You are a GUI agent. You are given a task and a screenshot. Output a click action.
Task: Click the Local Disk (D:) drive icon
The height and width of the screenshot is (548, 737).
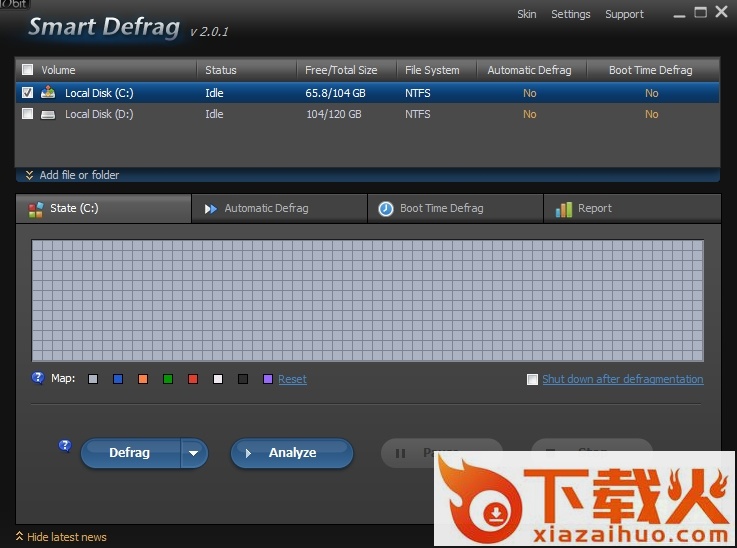pyautogui.click(x=48, y=114)
